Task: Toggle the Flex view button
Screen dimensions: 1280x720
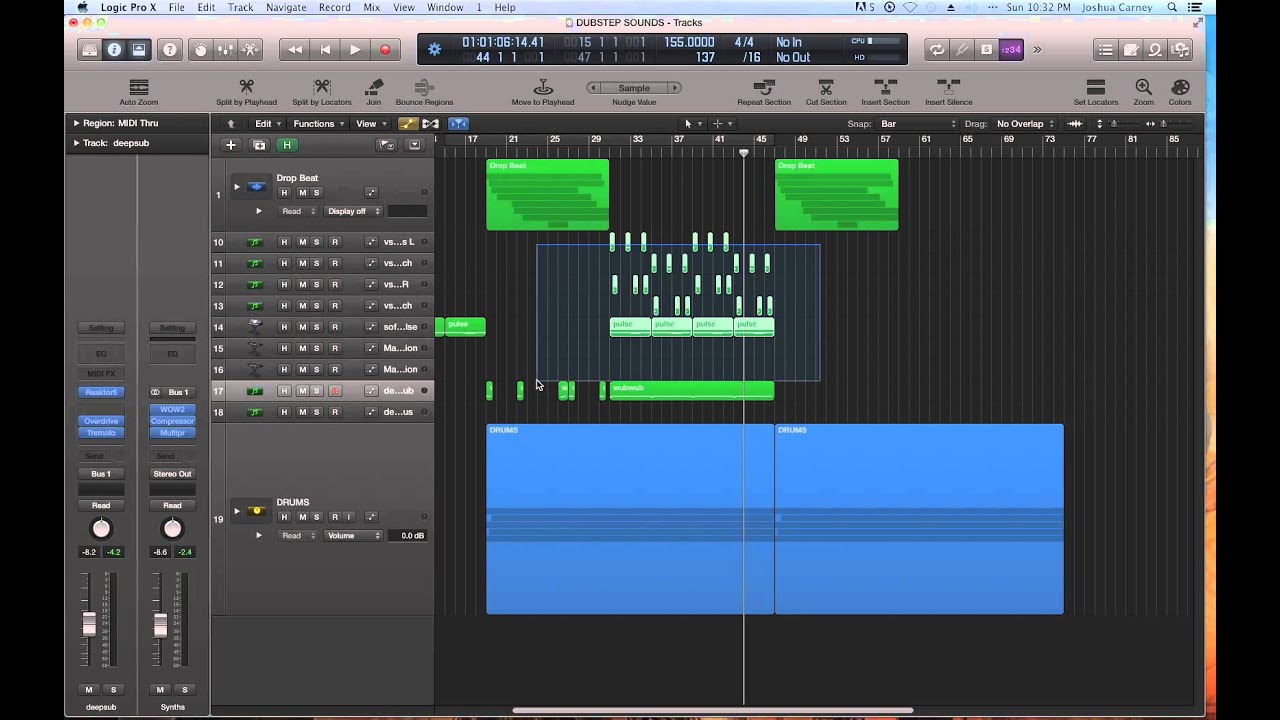Action: [x=431, y=124]
